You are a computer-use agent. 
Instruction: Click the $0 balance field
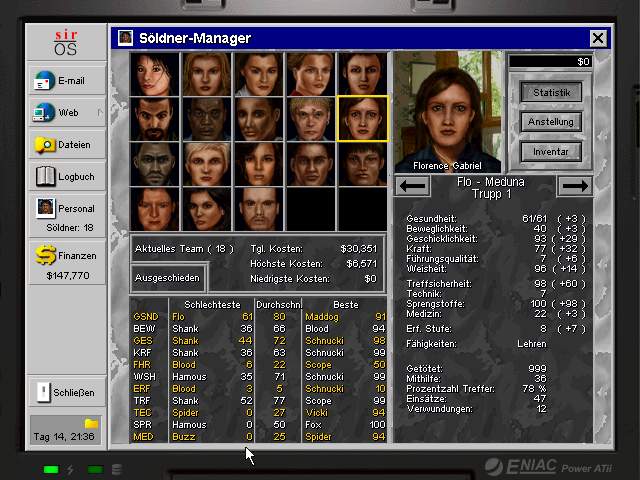coord(550,62)
